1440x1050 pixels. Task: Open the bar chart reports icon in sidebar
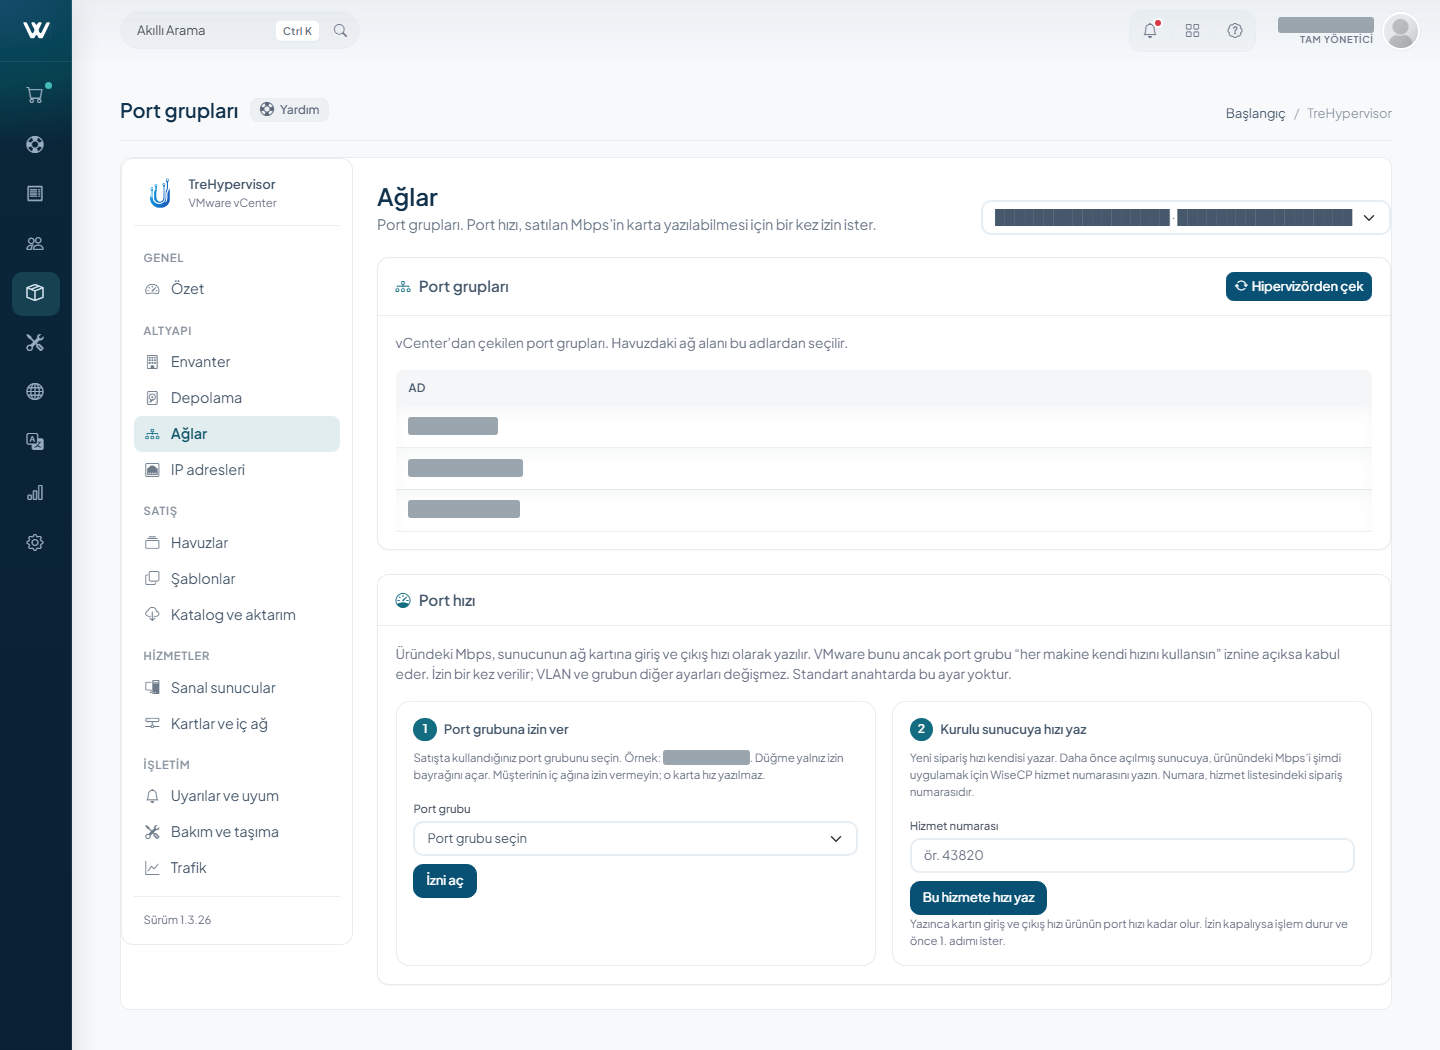click(x=35, y=492)
